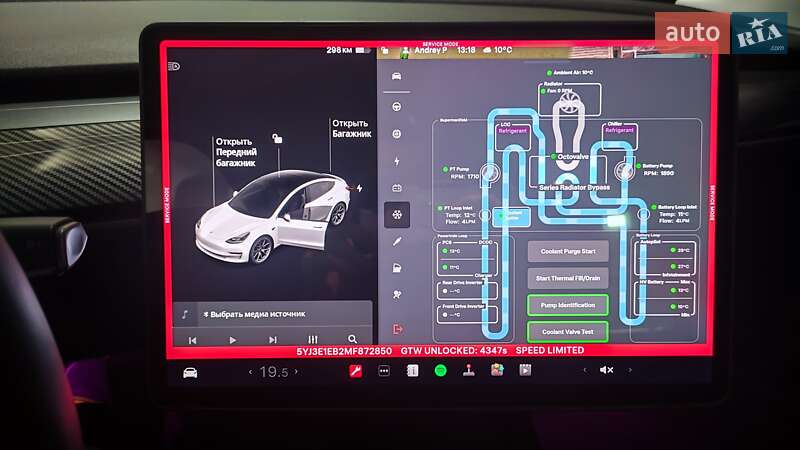Open the service sidebar icon below the steering wheel
Viewport: 800px width, 450px height.
pos(396,134)
